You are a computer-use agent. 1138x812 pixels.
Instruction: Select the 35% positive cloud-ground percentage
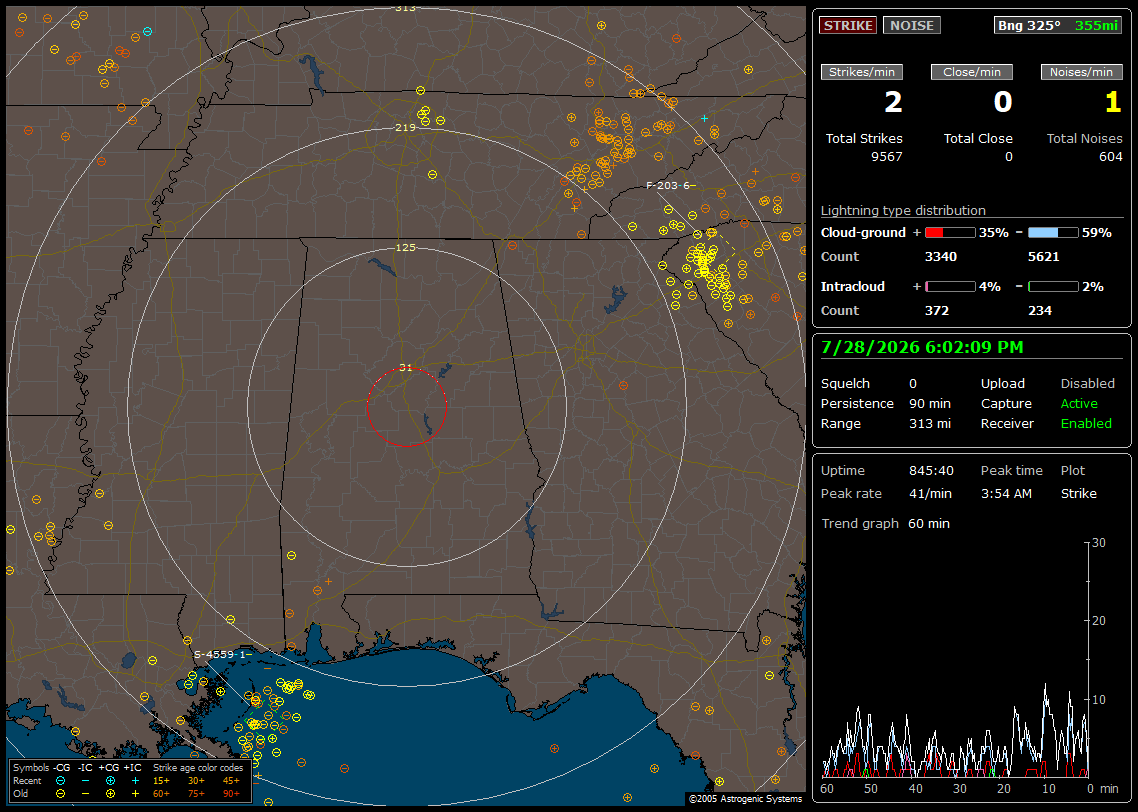click(x=994, y=233)
